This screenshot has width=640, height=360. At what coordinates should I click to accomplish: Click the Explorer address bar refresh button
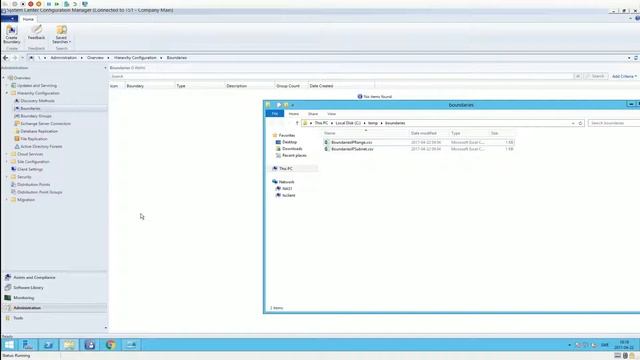click(x=580, y=123)
